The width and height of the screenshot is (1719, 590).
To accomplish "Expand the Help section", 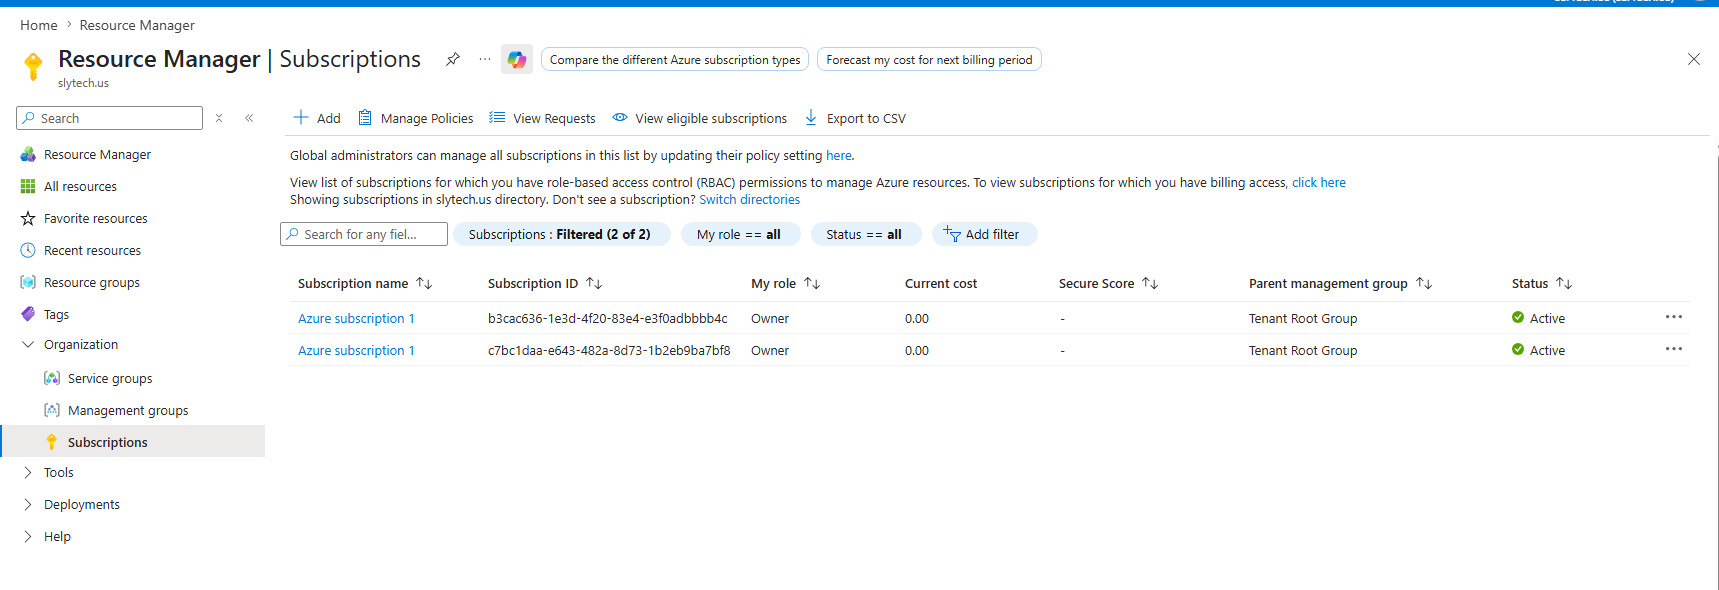I will pyautogui.click(x=28, y=536).
